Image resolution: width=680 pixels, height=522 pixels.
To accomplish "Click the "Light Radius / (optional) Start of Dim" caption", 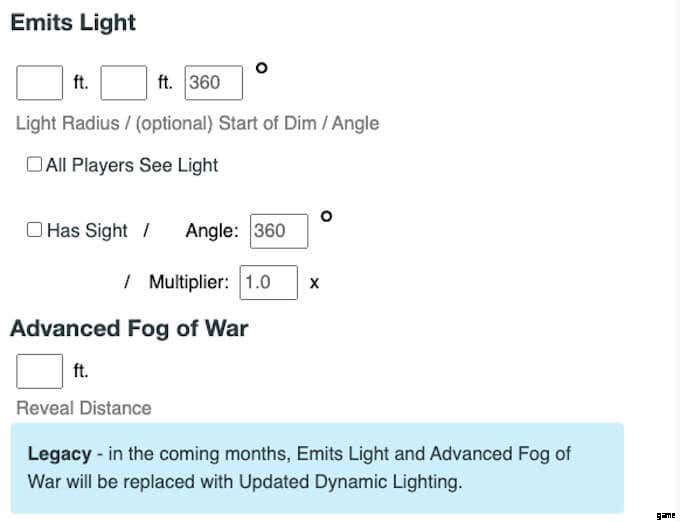I will pyautogui.click(x=166, y=123).
